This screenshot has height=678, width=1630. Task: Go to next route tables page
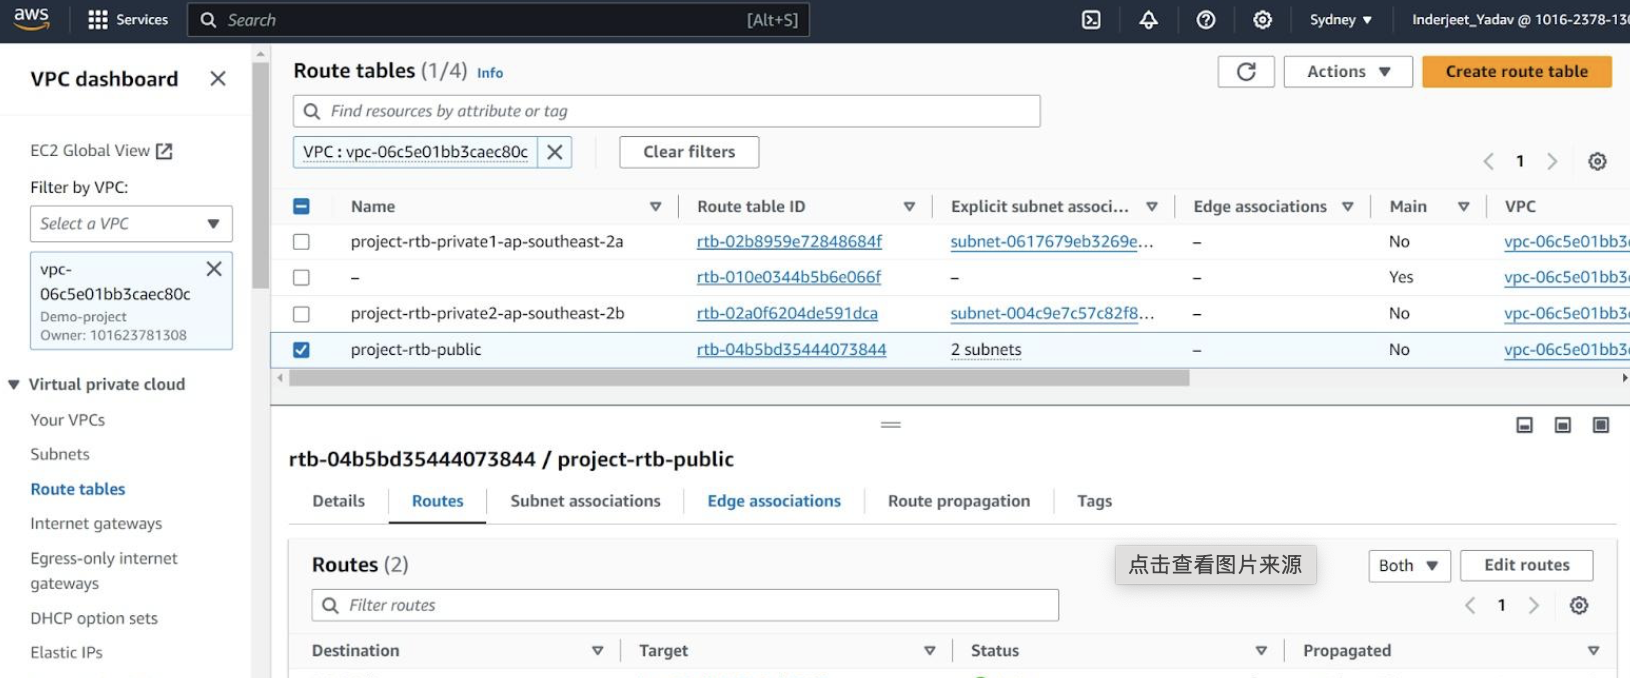pos(1552,161)
